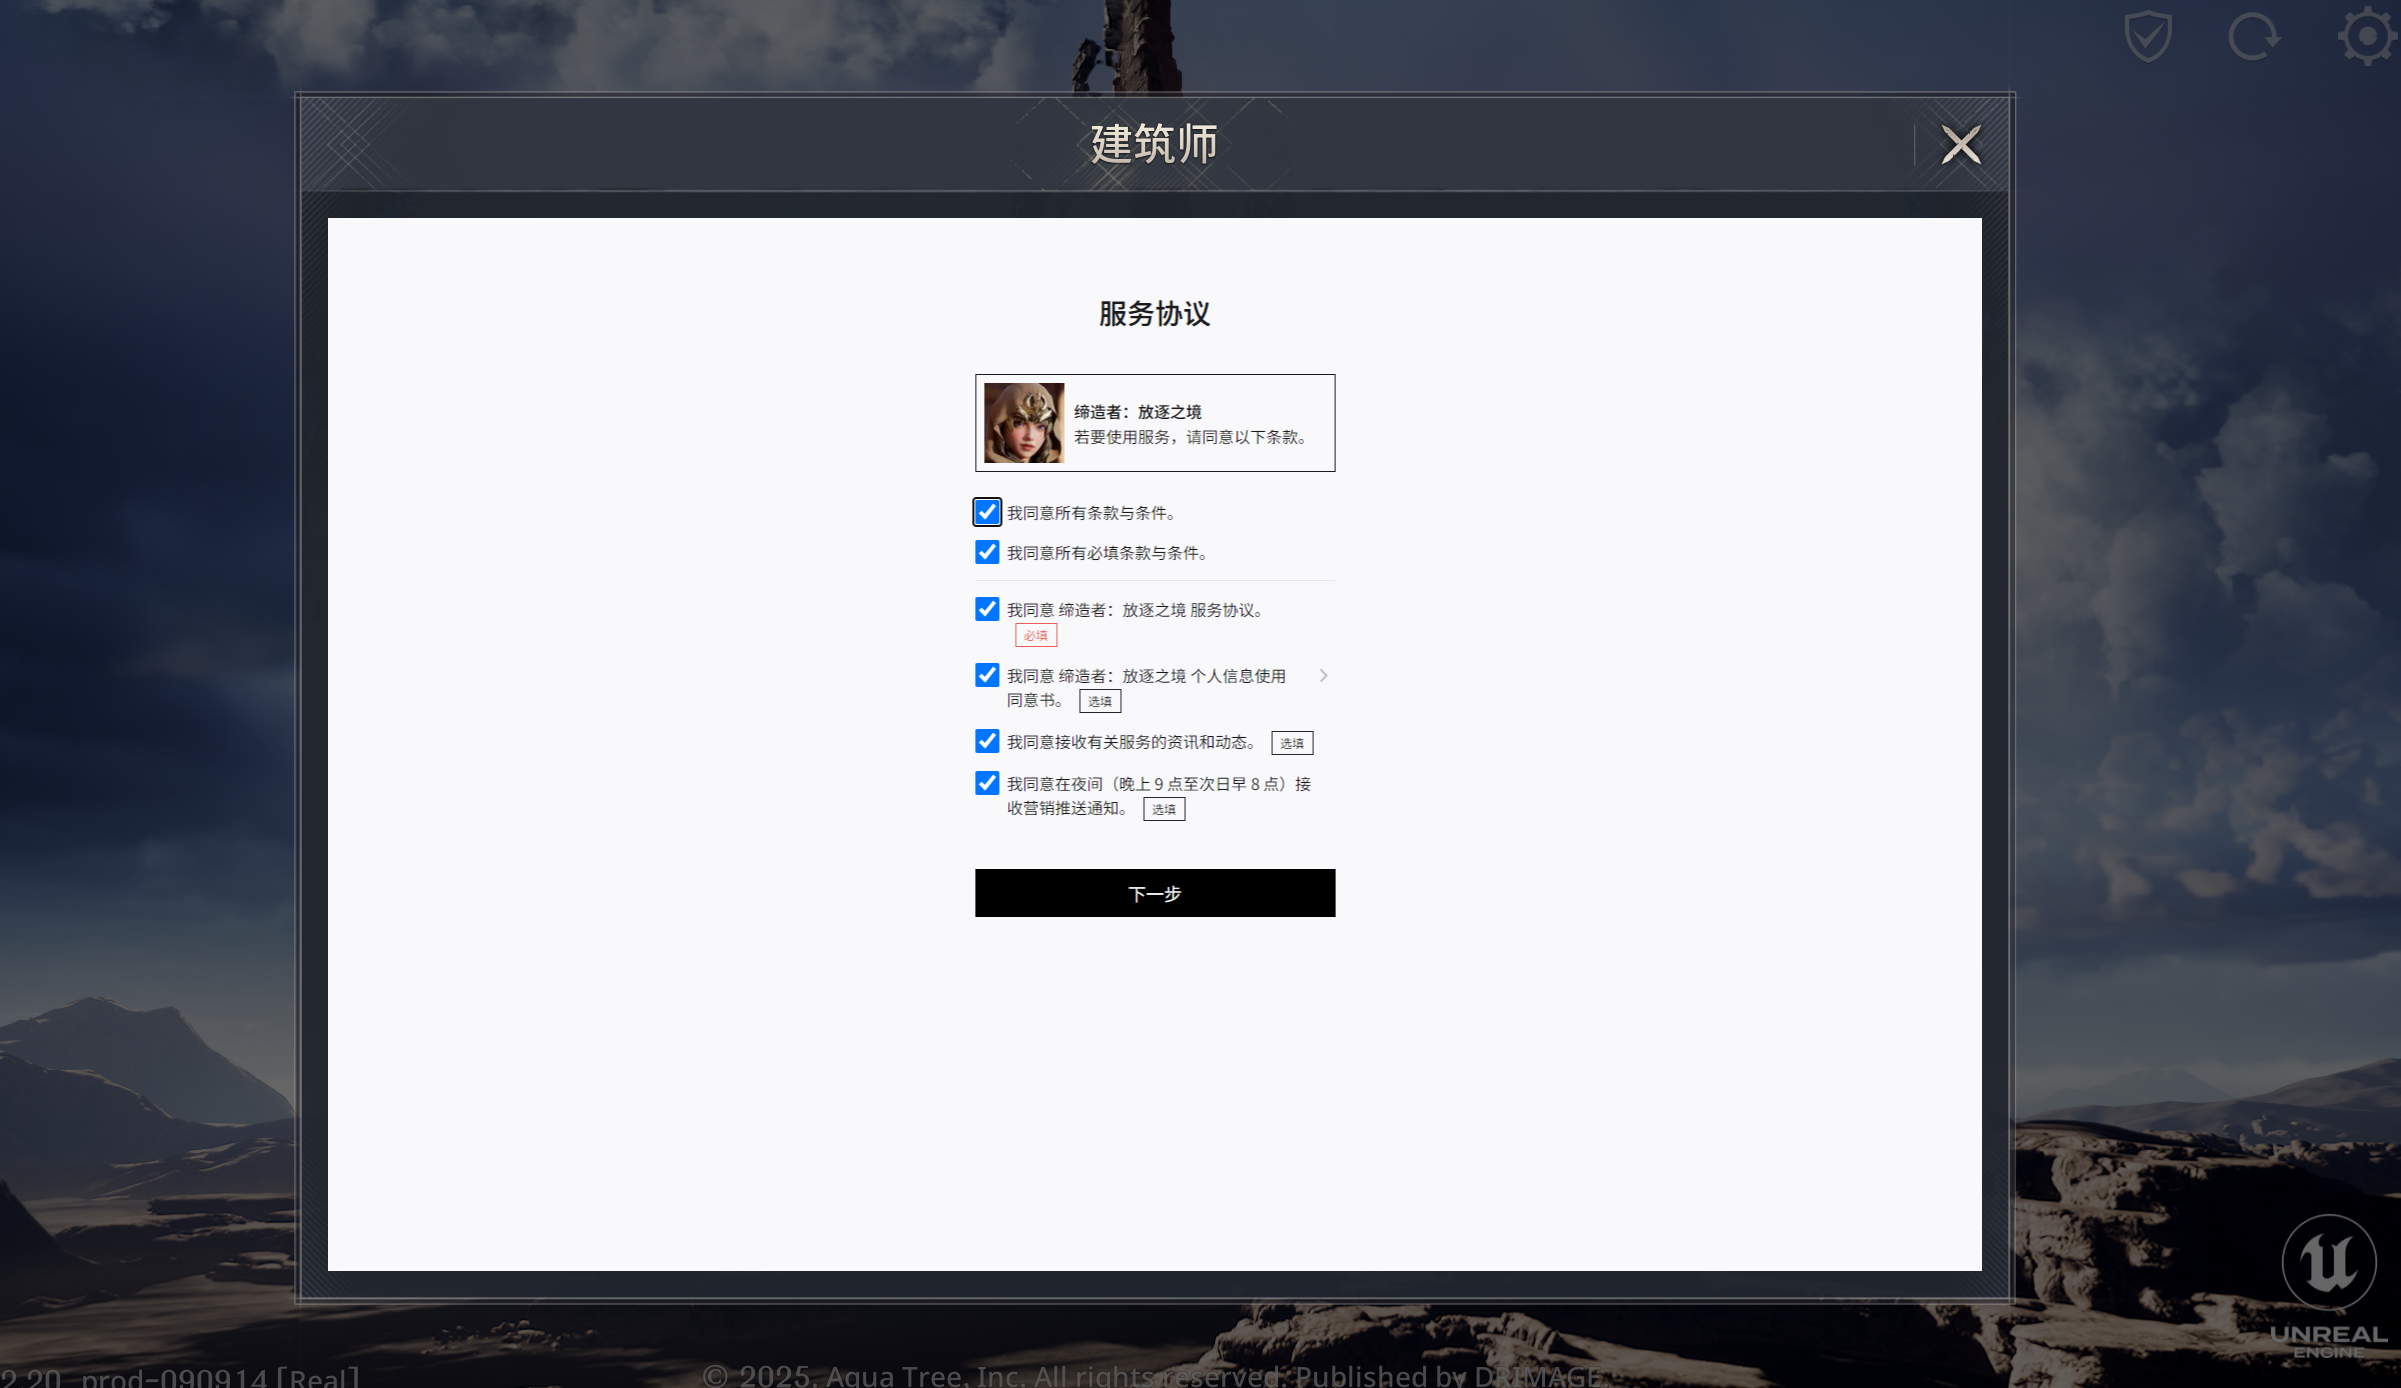
Task: Click the refresh circular arrow icon
Action: [2254, 37]
